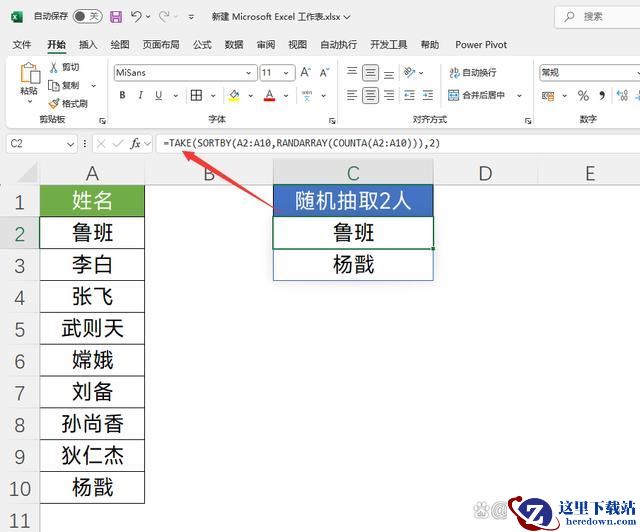The width and height of the screenshot is (640, 532).
Task: Click the Format Painter (格式刷) brush
Action: click(54, 104)
